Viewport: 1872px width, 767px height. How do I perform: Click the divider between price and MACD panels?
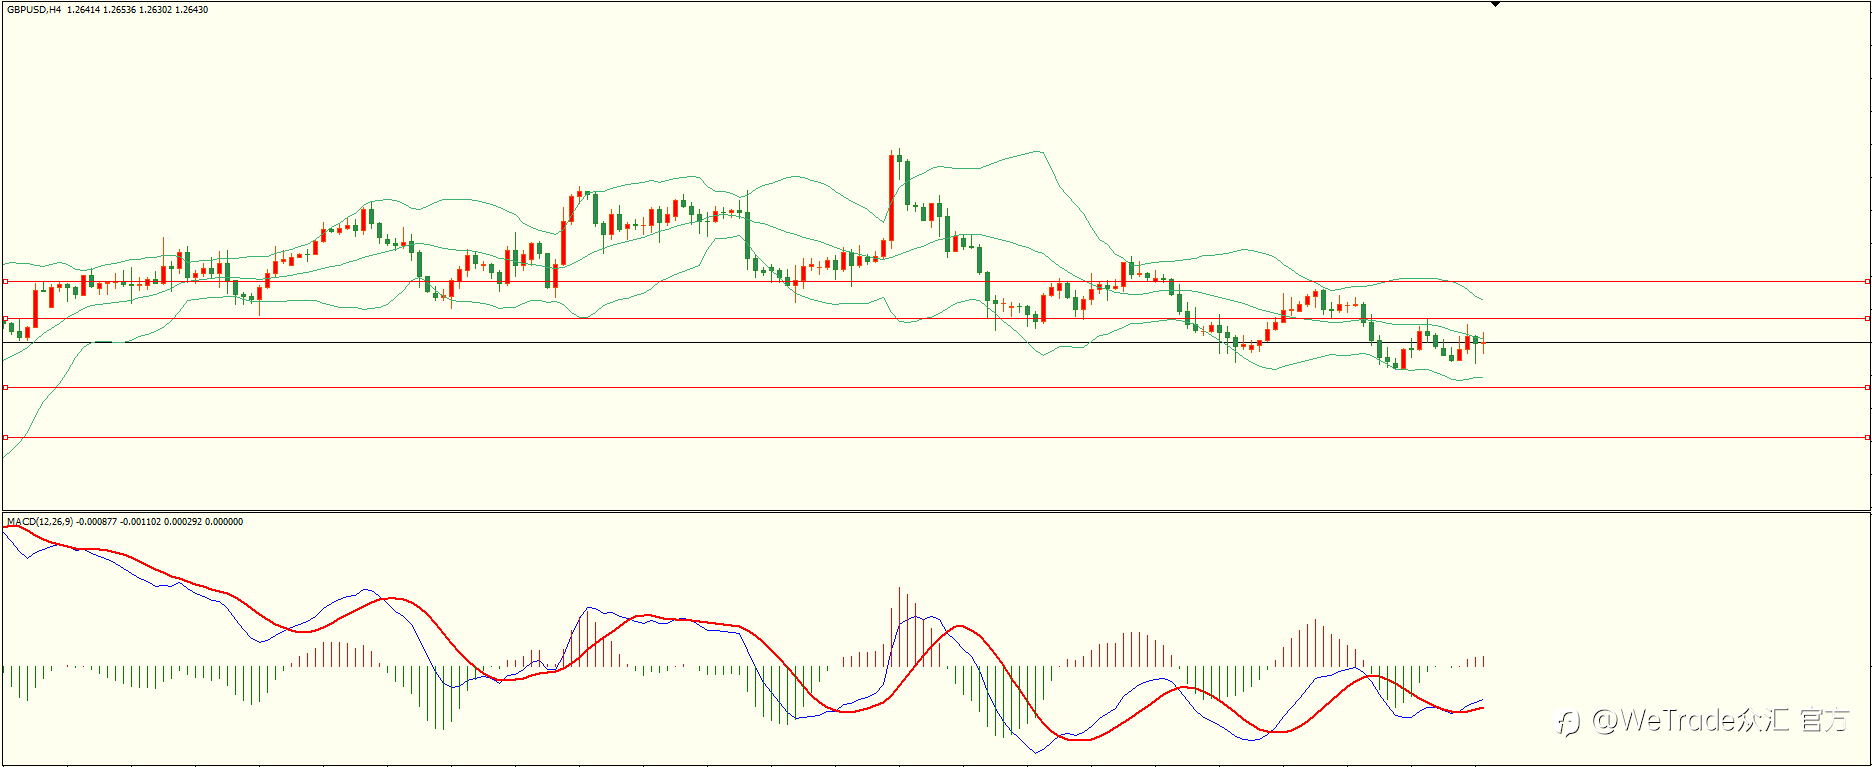pos(936,512)
